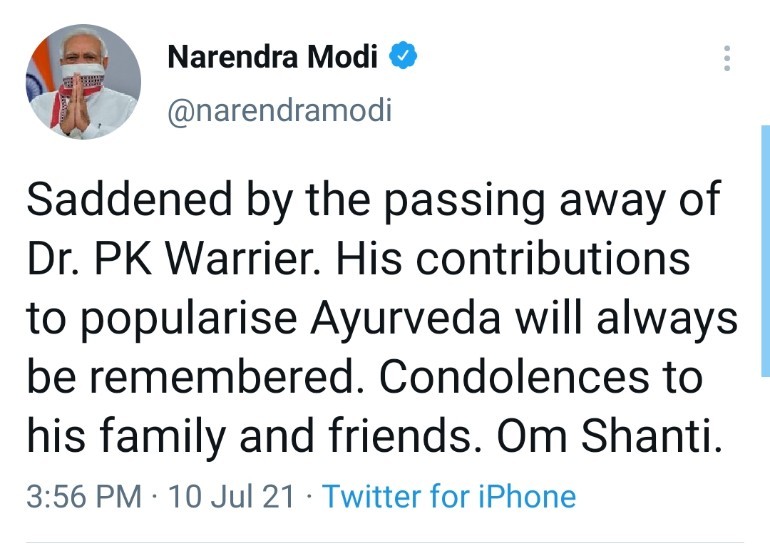Open the @narendramodi handle link

pyautogui.click(x=279, y=110)
